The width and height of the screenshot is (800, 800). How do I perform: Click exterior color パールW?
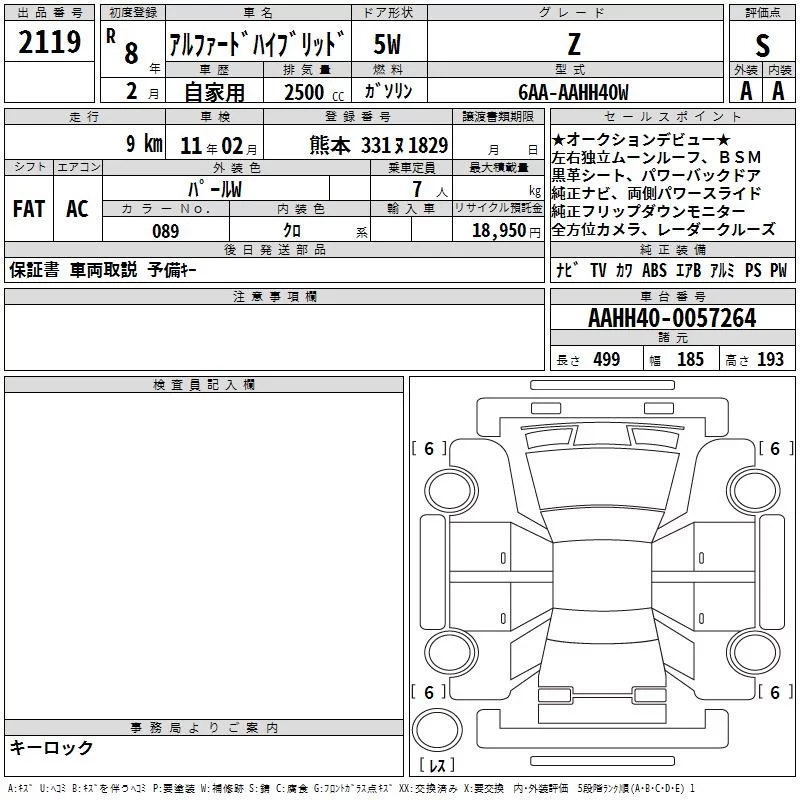(x=215, y=189)
